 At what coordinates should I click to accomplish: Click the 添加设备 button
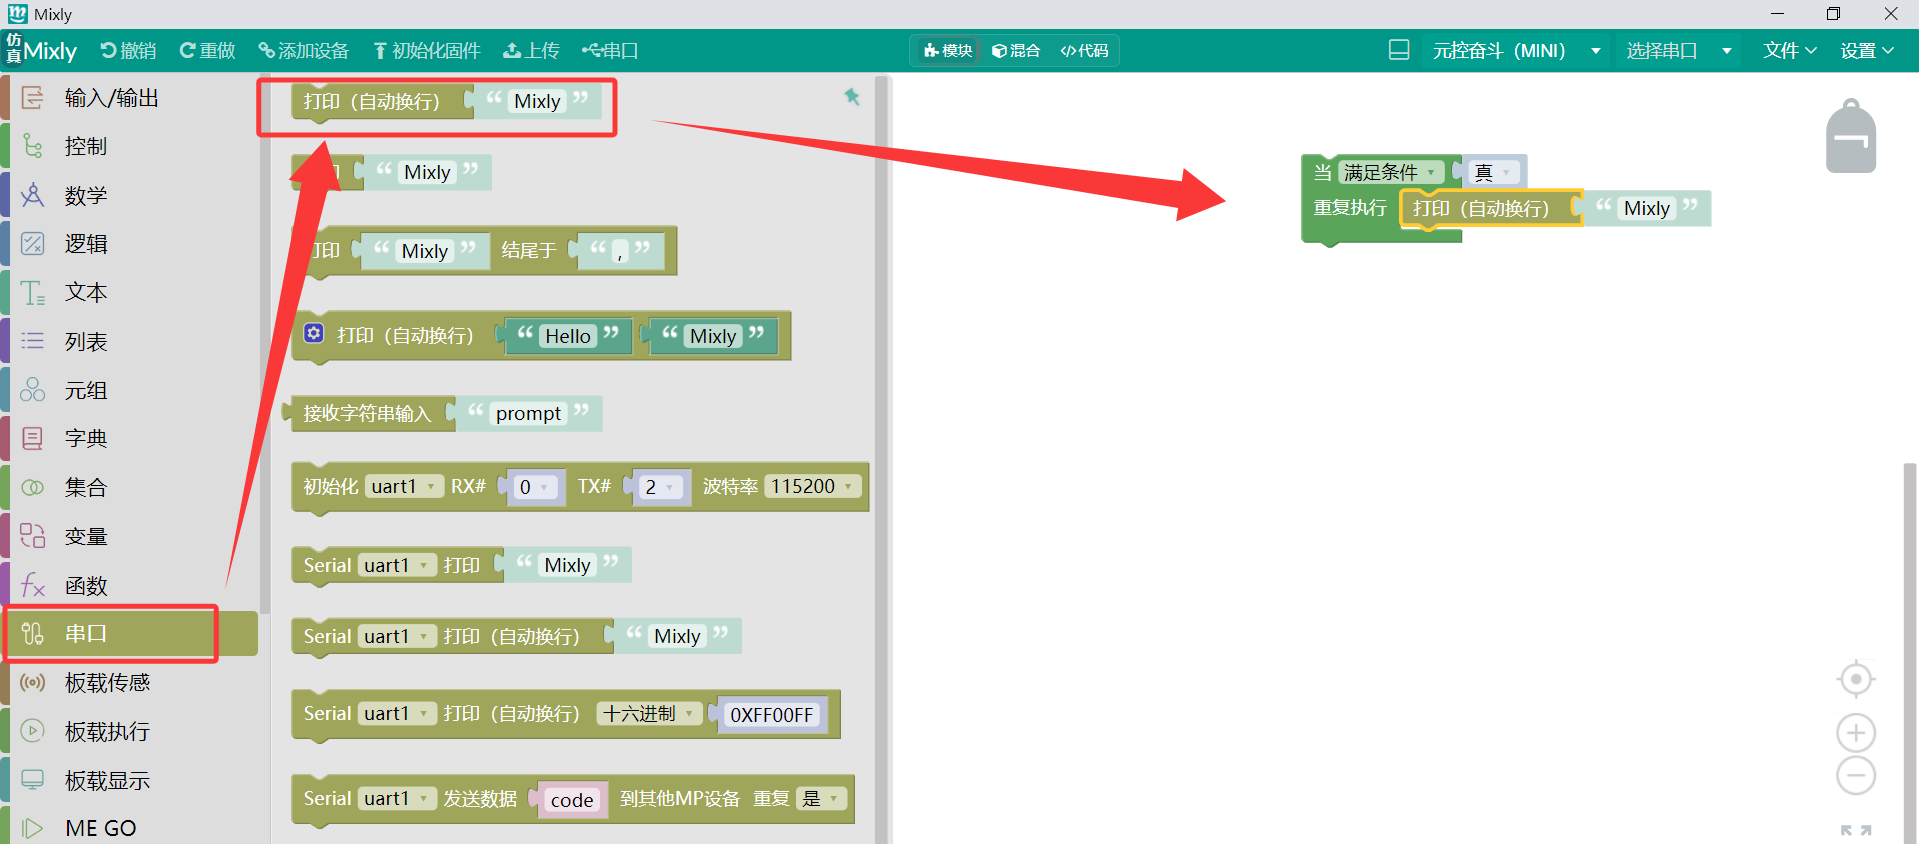click(303, 51)
